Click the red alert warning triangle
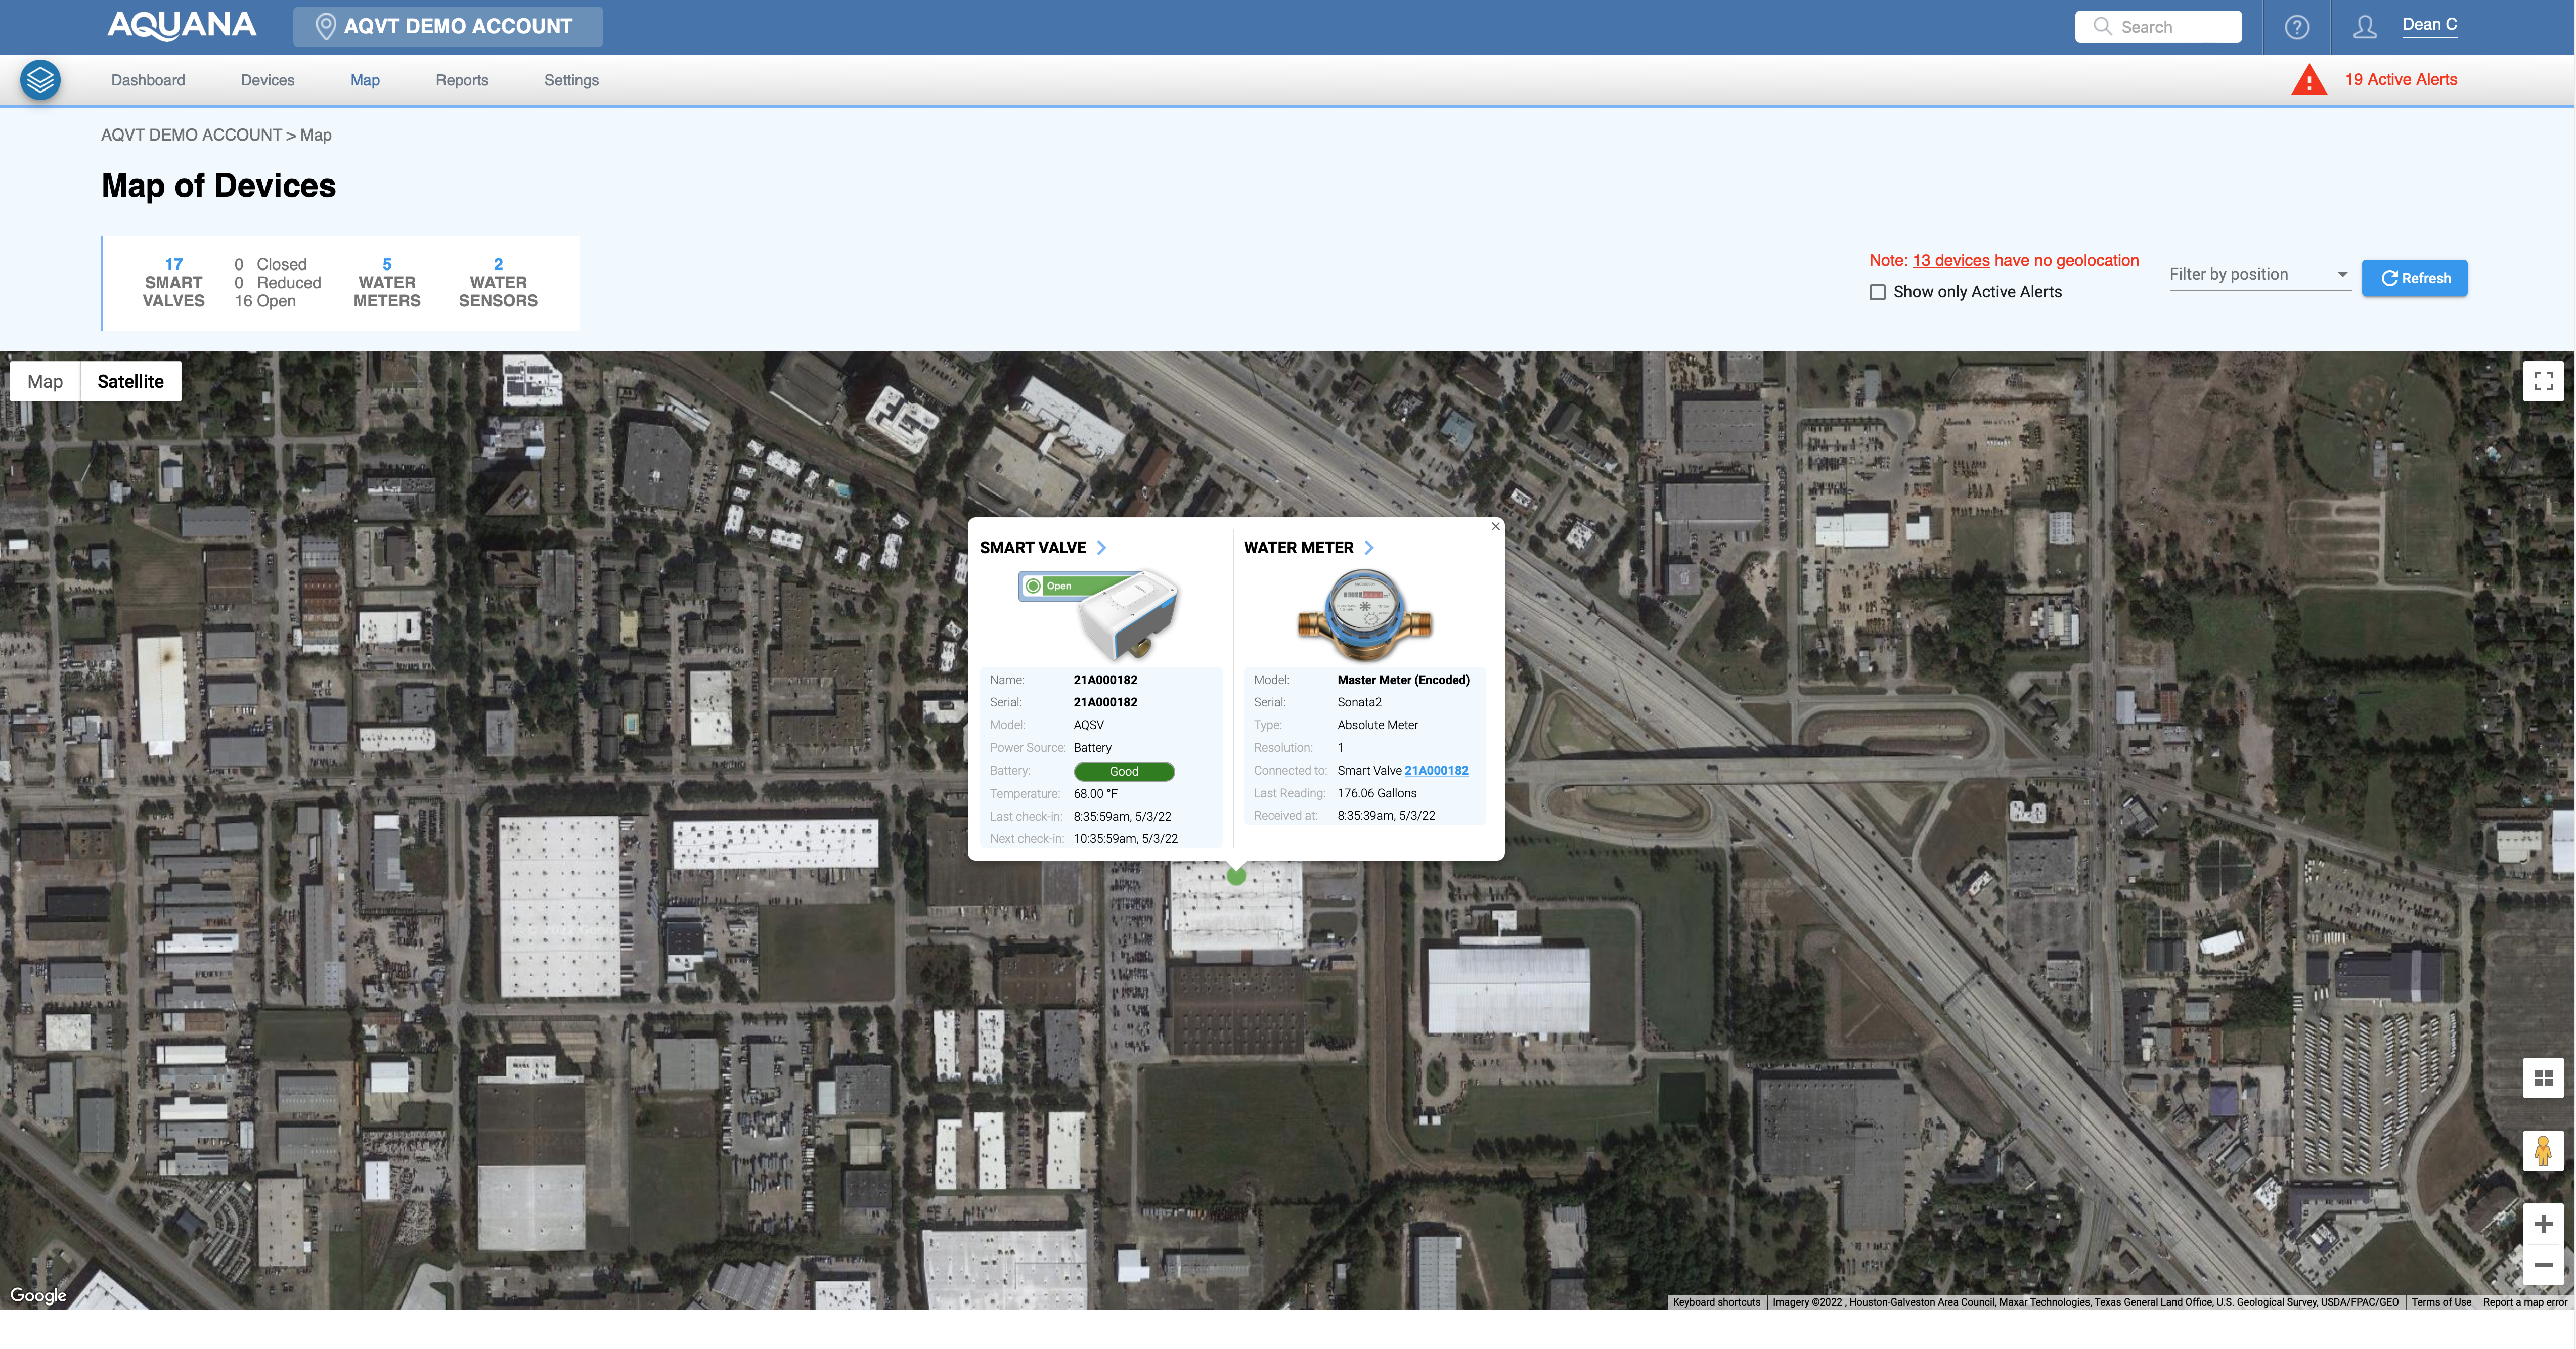Screen dimensions: 2576x1349 [2308, 80]
